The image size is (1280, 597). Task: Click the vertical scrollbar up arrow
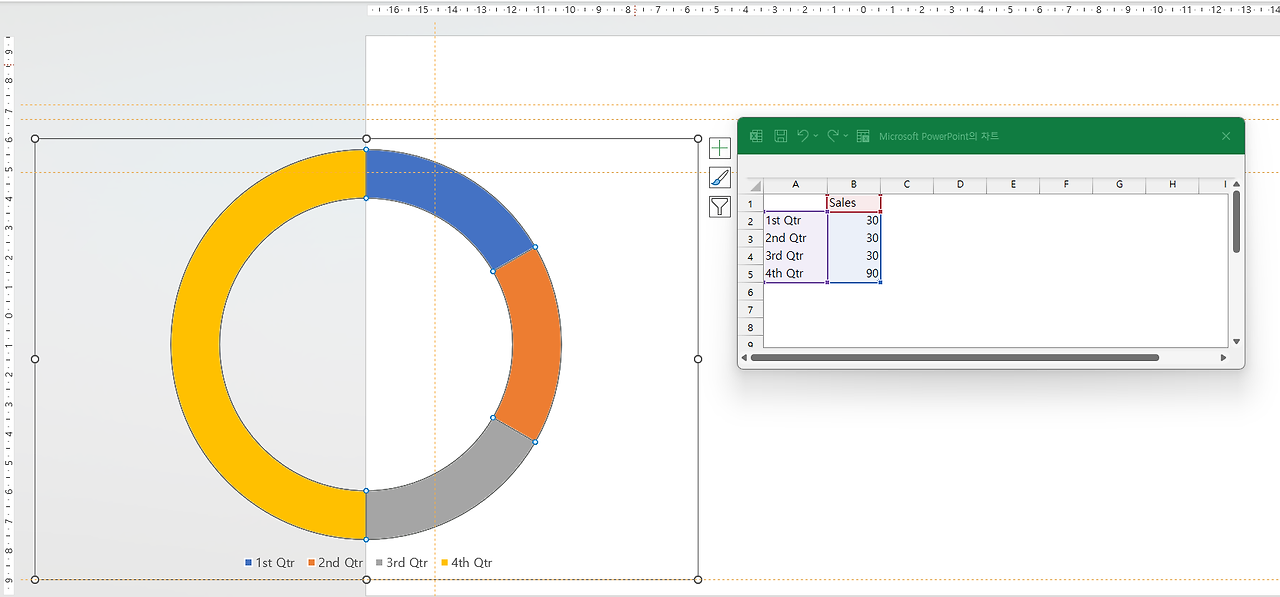coord(1236,184)
